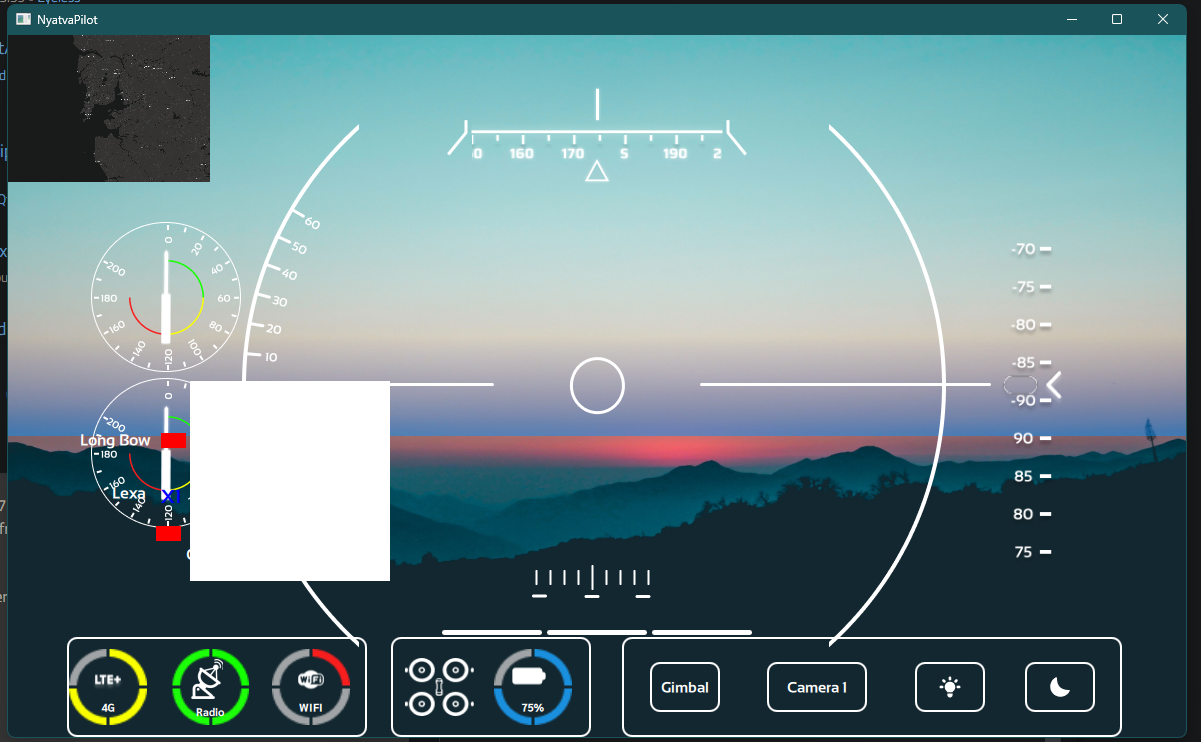Image resolution: width=1201 pixels, height=742 pixels.
Task: Click the WIFI signal indicator
Action: coord(311,686)
